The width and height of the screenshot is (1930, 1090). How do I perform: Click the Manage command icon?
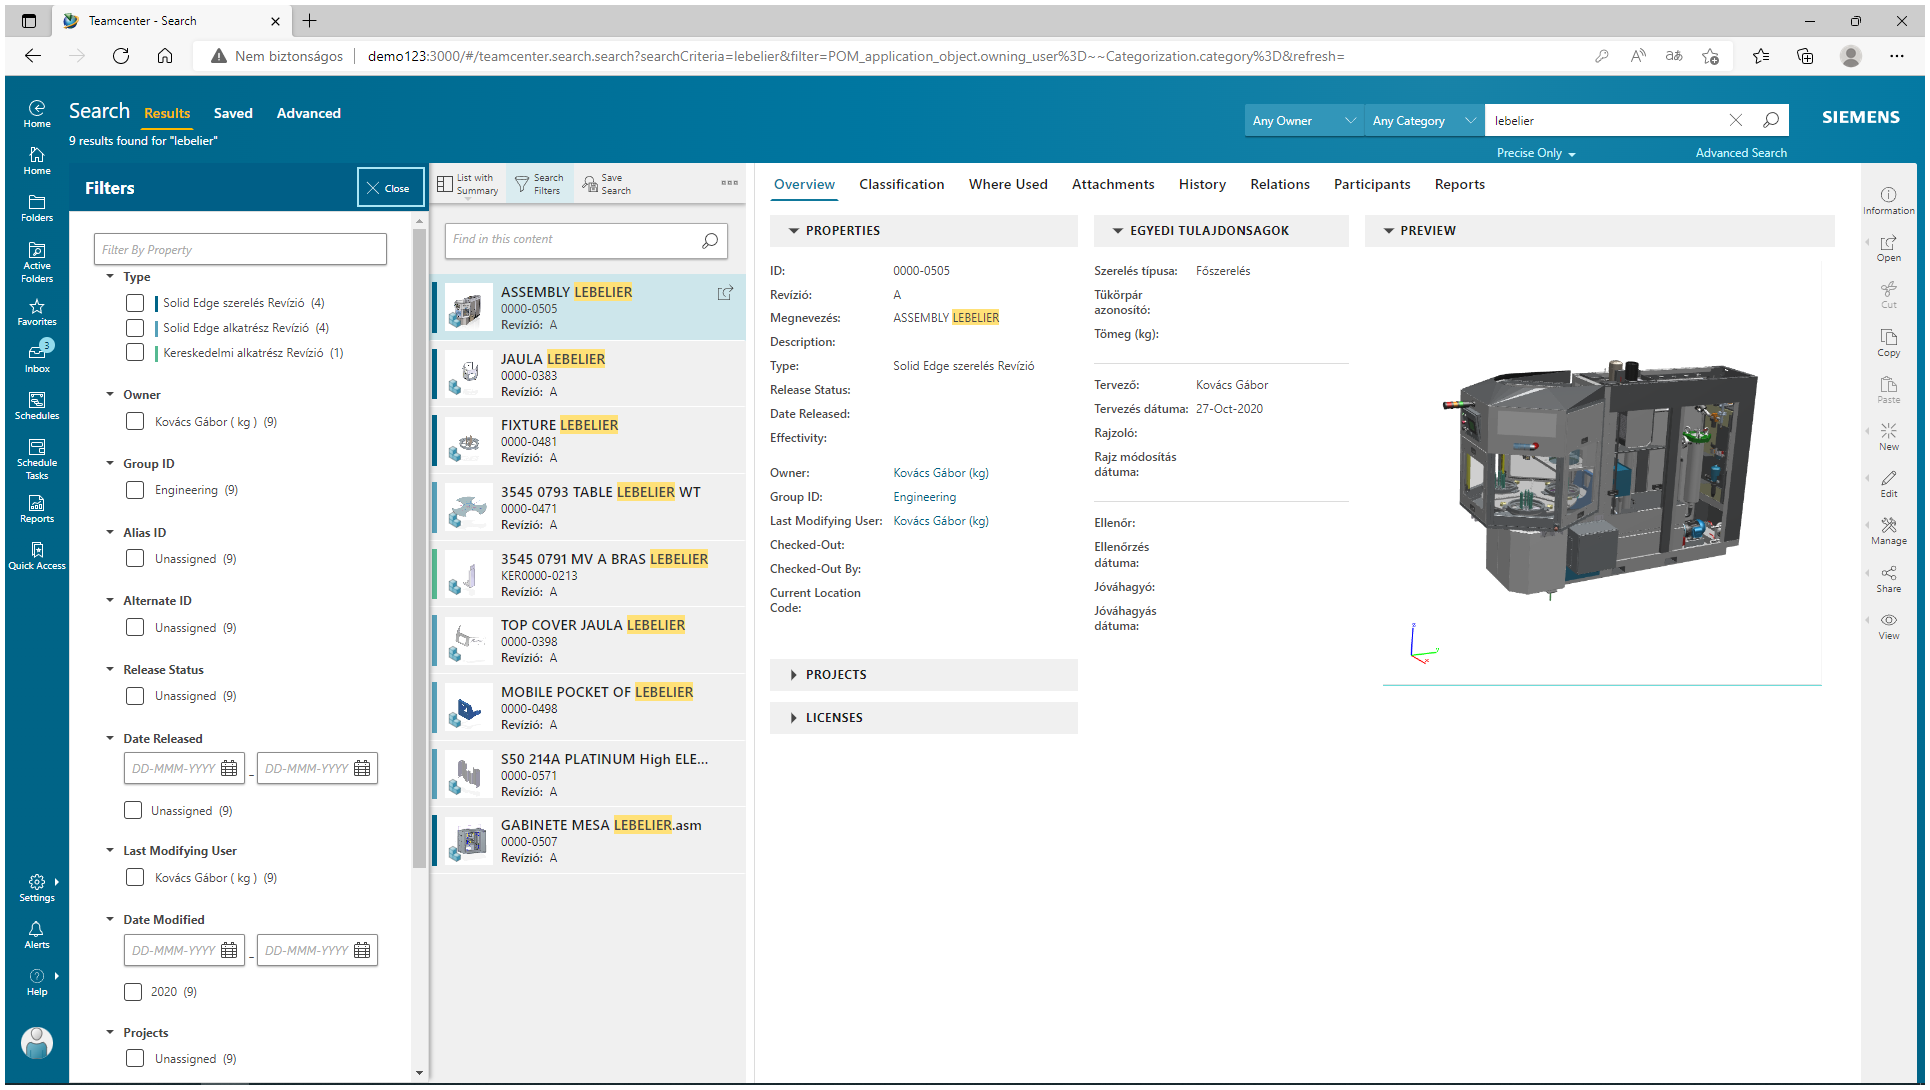(x=1888, y=531)
